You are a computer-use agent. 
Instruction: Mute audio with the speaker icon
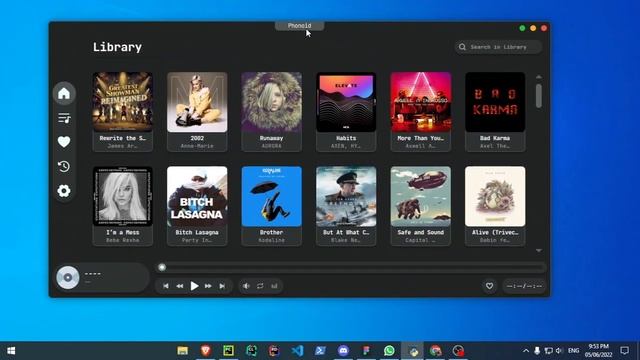click(246, 286)
